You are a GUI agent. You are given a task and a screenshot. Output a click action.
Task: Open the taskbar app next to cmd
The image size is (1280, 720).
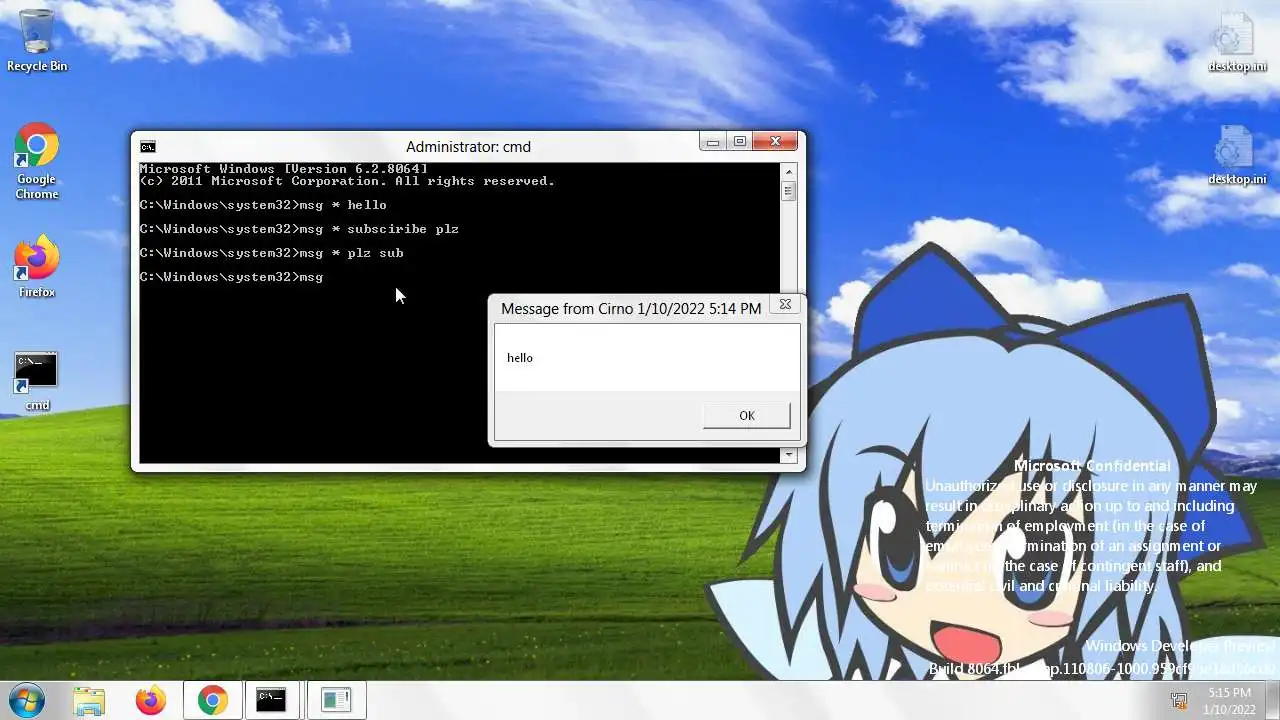(x=336, y=700)
